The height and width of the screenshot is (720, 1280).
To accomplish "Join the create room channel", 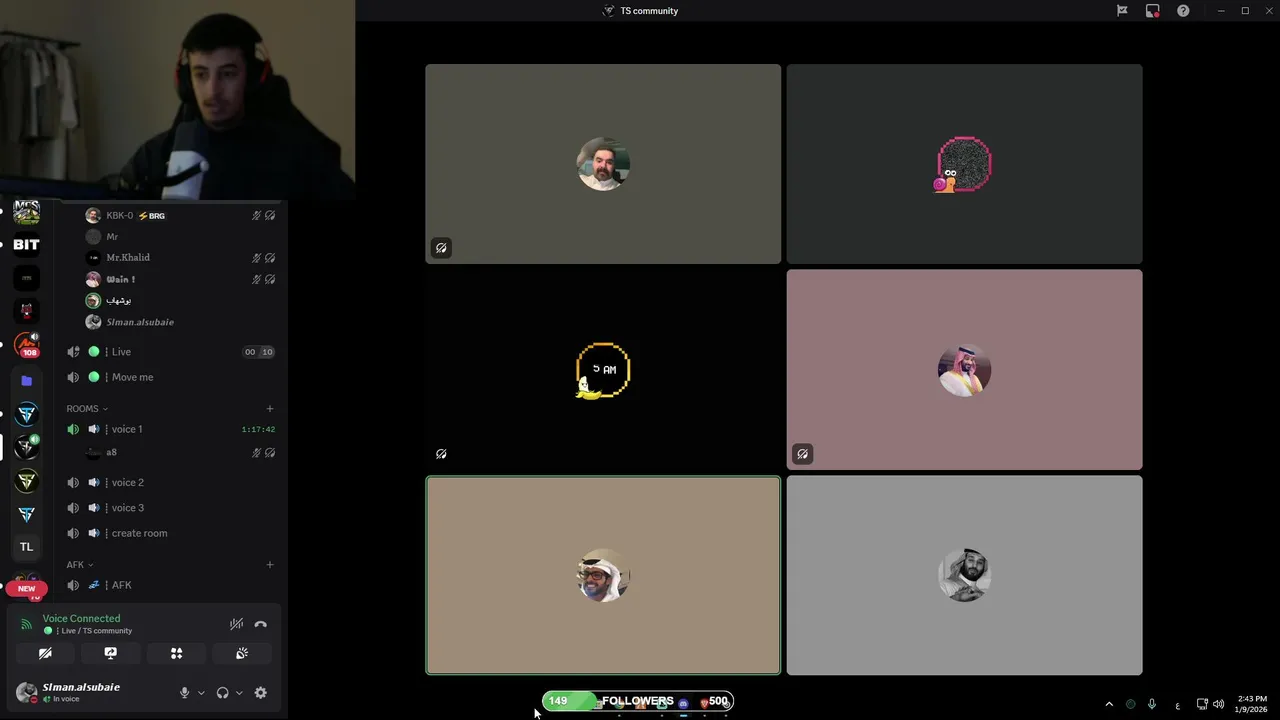I will tap(170, 533).
